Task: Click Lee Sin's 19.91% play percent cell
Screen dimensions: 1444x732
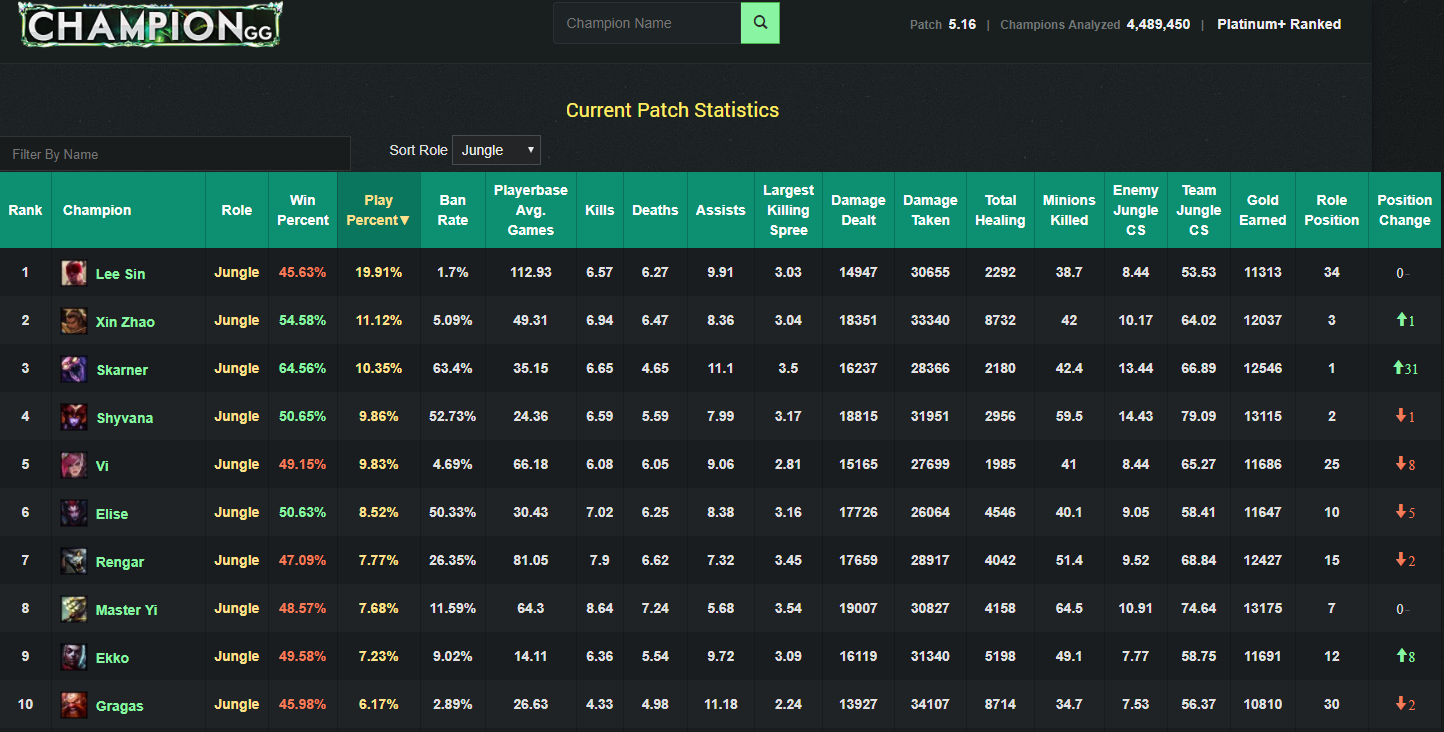Action: [379, 272]
